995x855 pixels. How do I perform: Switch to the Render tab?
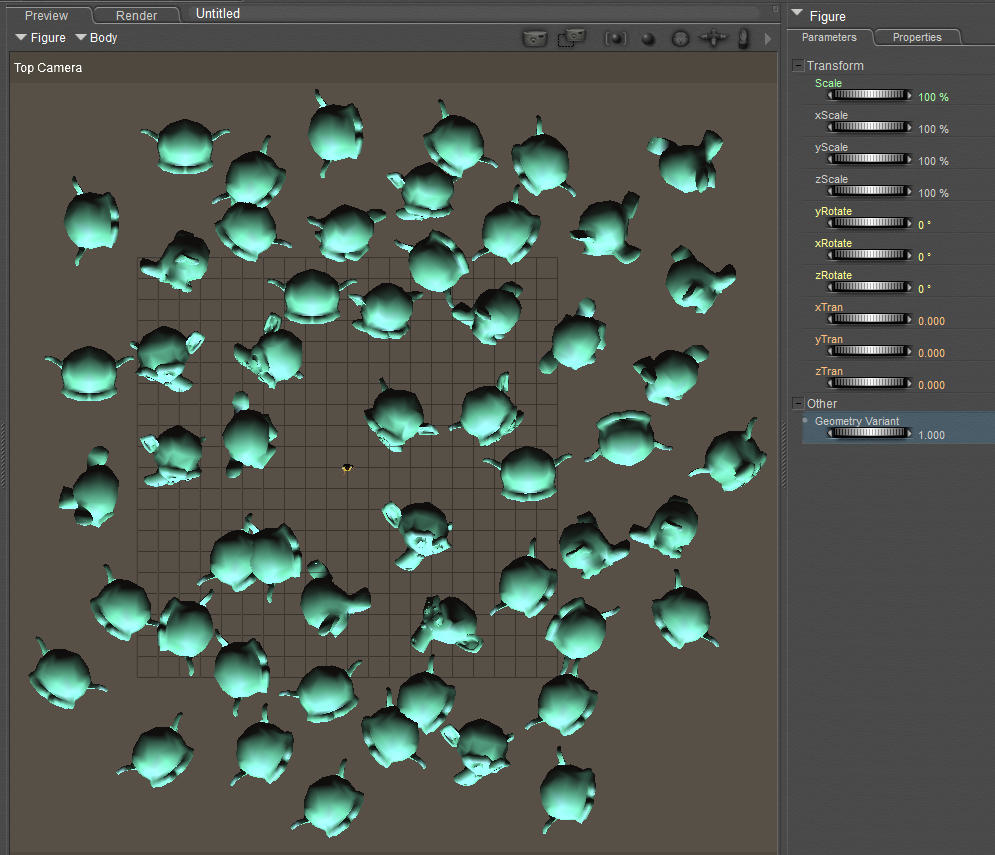click(136, 15)
